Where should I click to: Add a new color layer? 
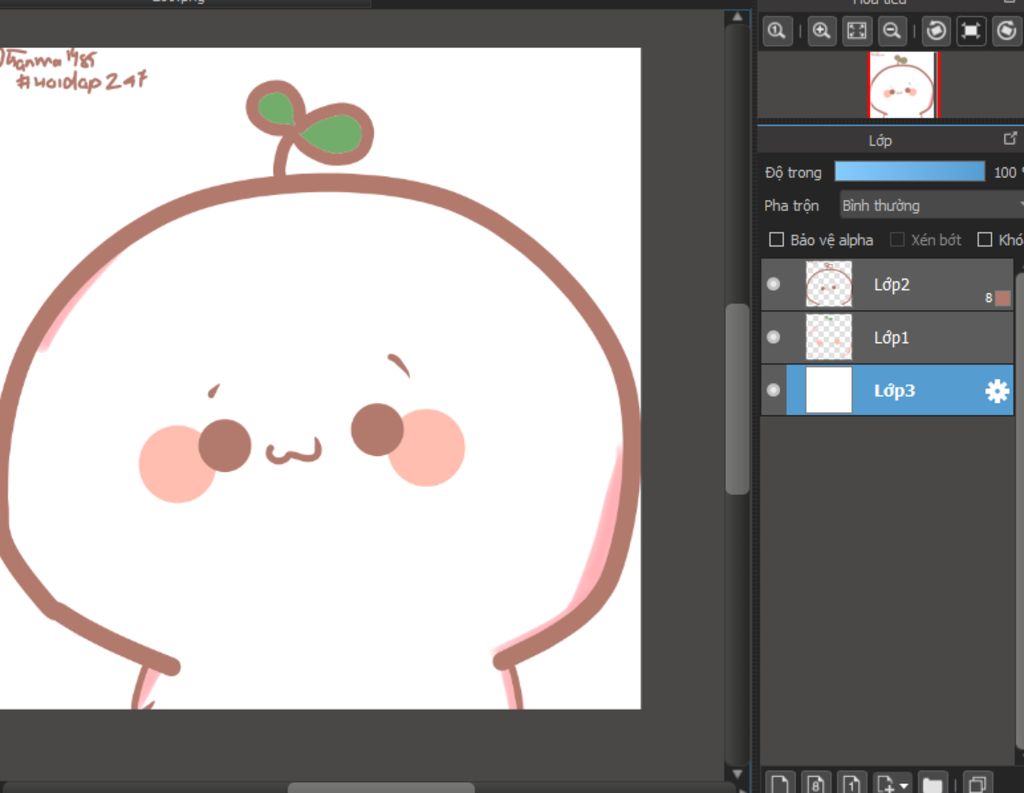pyautogui.click(x=779, y=783)
